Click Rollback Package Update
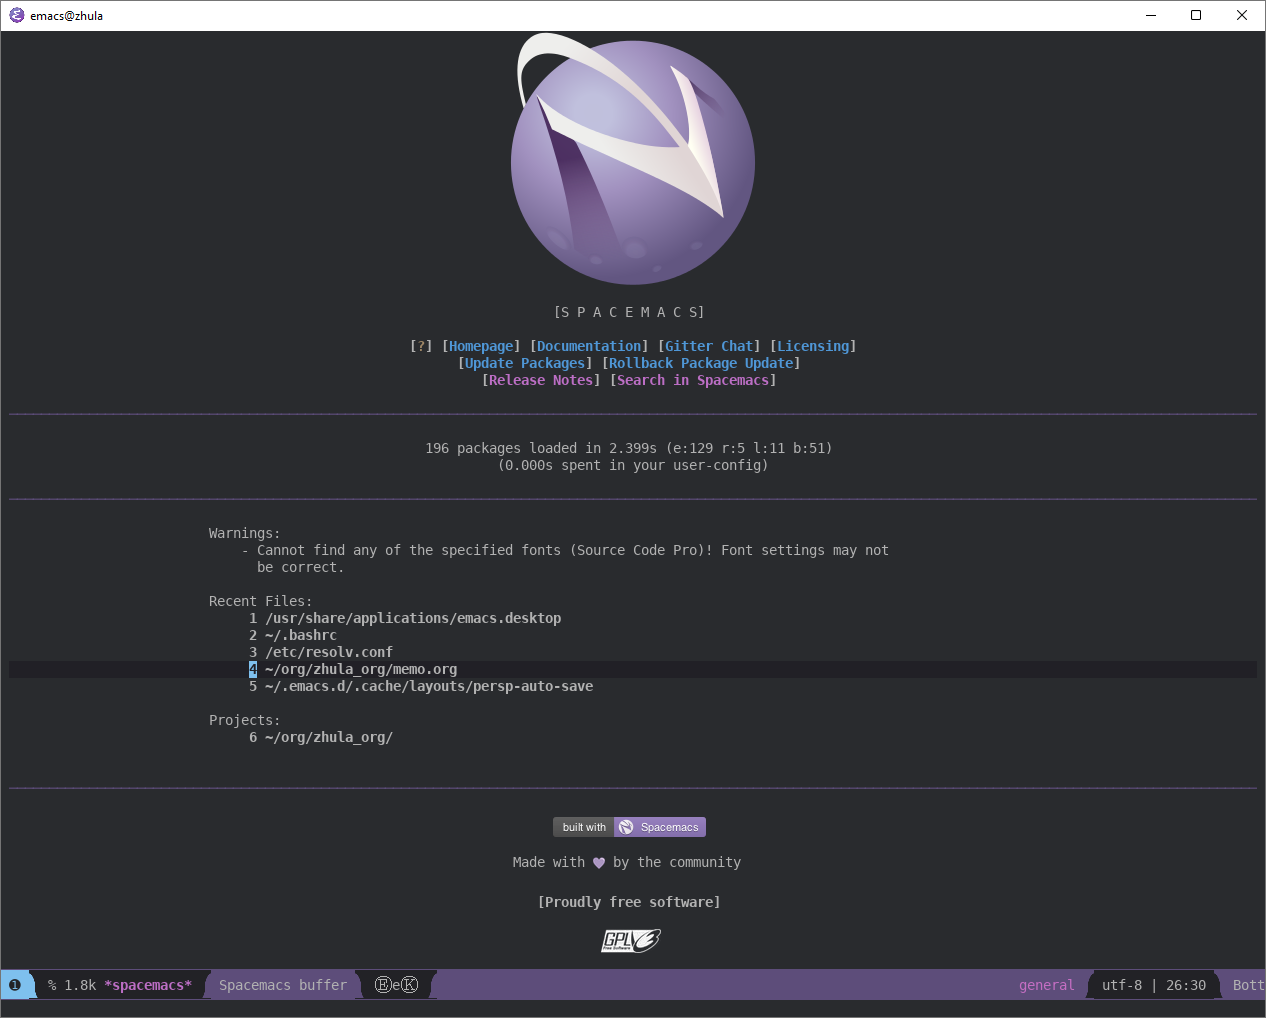Image resolution: width=1266 pixels, height=1018 pixels. tap(701, 362)
